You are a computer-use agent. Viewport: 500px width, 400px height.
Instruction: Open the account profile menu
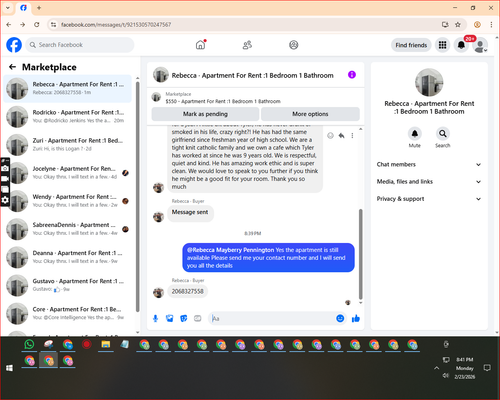pos(480,45)
